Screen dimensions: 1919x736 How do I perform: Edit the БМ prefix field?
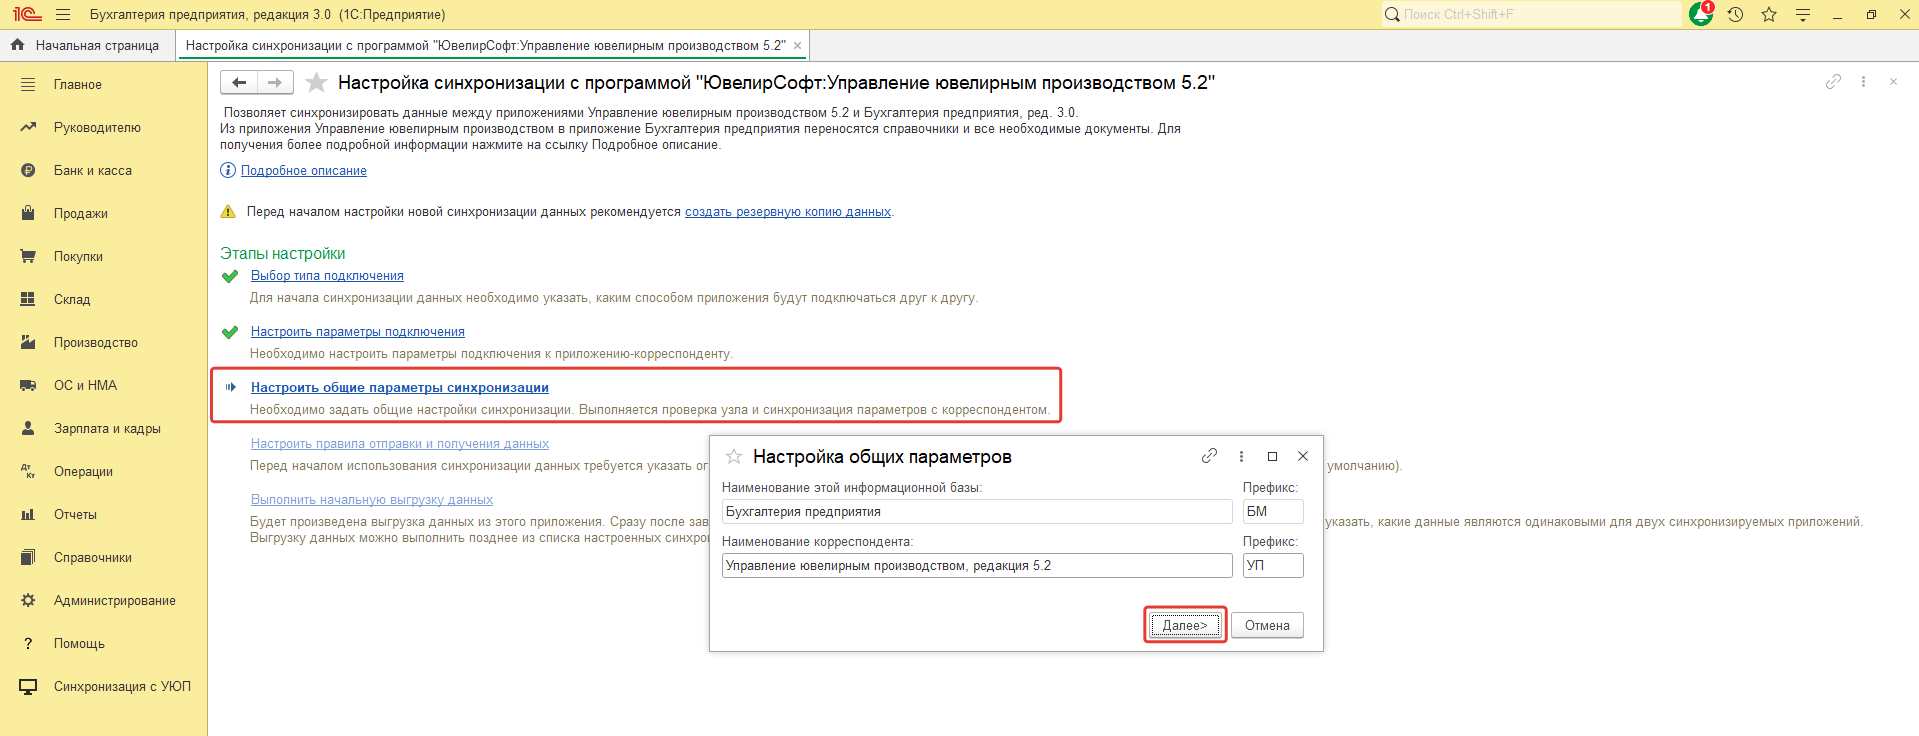click(1273, 511)
